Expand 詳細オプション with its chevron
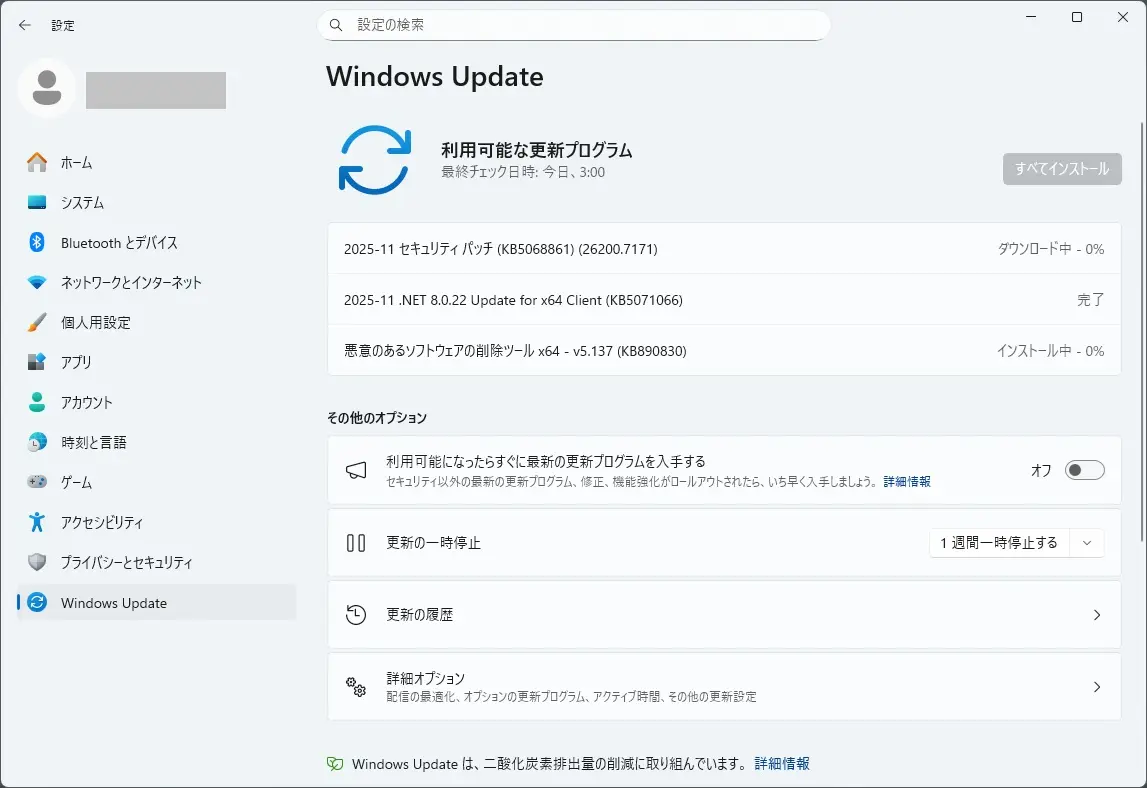Image resolution: width=1147 pixels, height=788 pixels. 1097,687
